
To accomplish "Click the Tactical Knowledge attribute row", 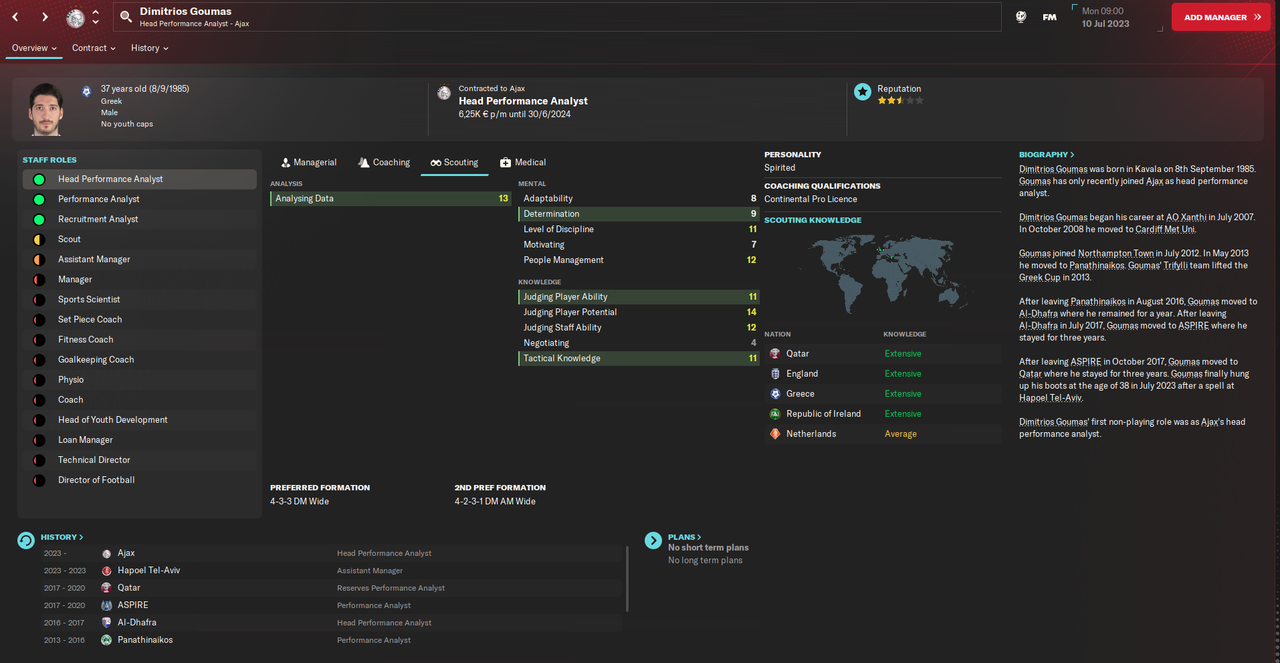I will pyautogui.click(x=639, y=358).
